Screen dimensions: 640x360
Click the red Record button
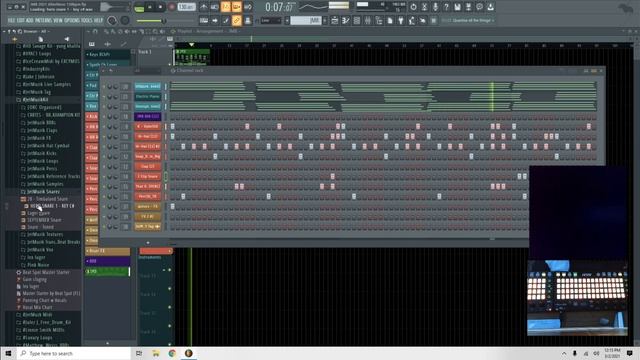[x=172, y=7]
